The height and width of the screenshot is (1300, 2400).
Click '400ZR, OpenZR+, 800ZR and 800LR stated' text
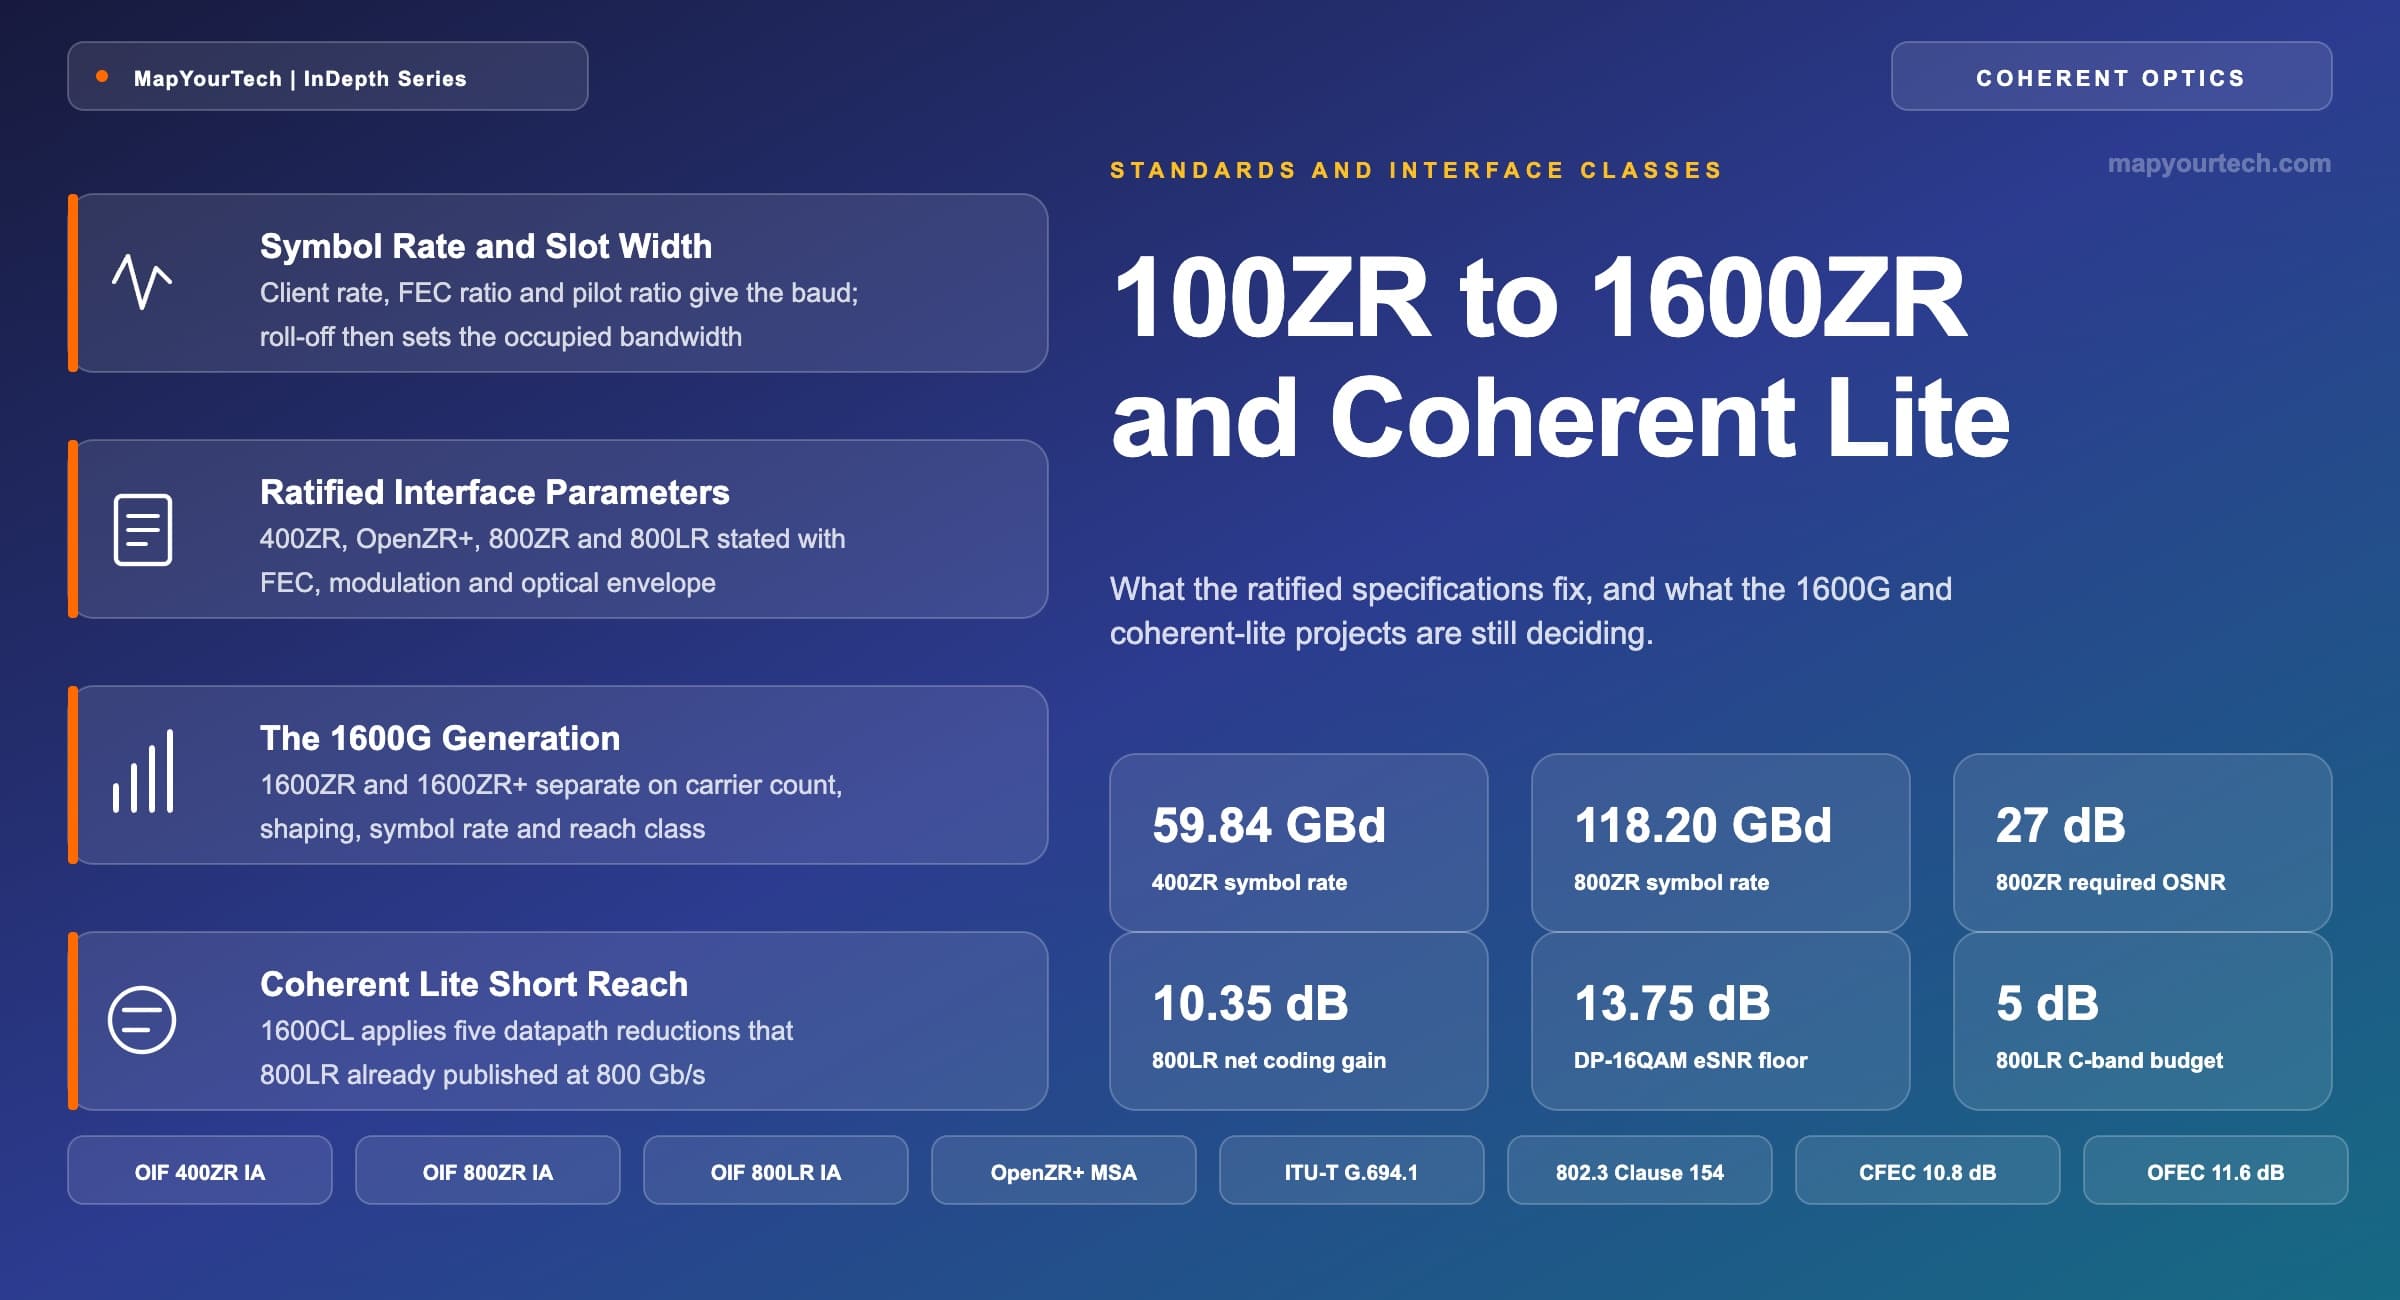[x=553, y=538]
